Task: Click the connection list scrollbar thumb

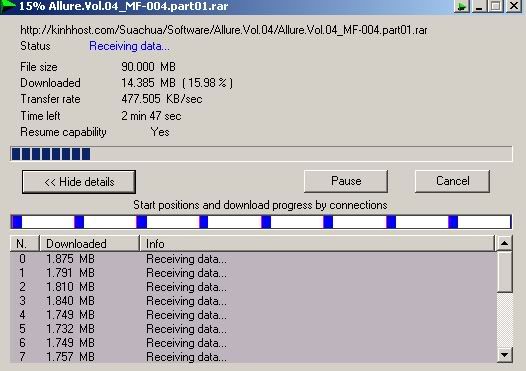Action: (505, 272)
